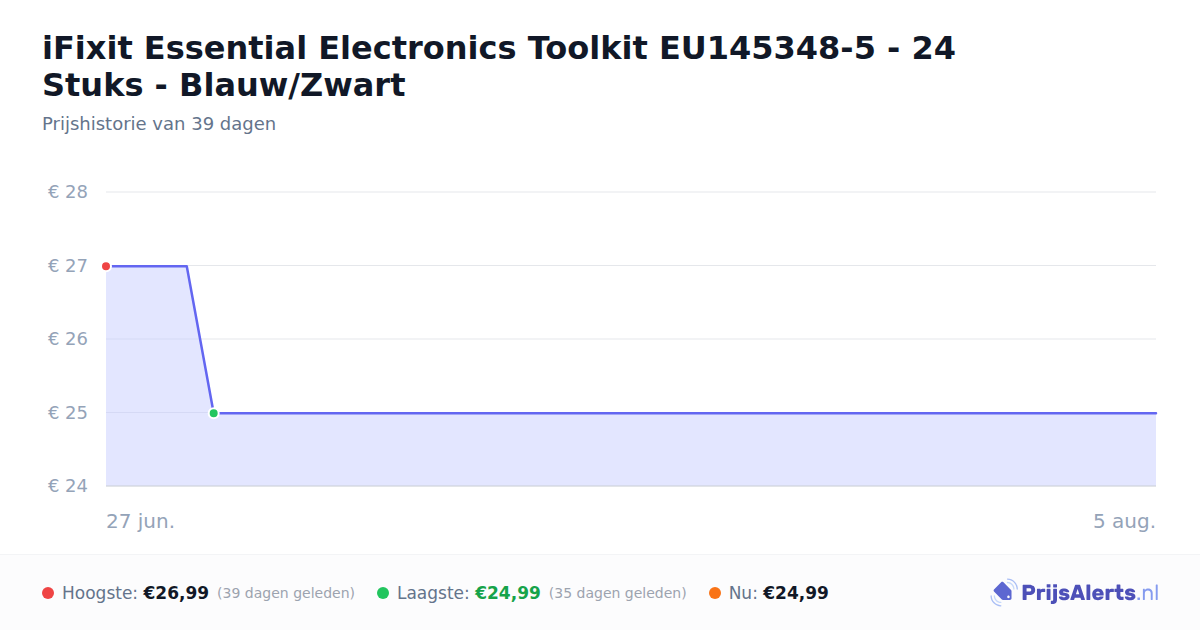Click the 27 jun. start date label

141,521
